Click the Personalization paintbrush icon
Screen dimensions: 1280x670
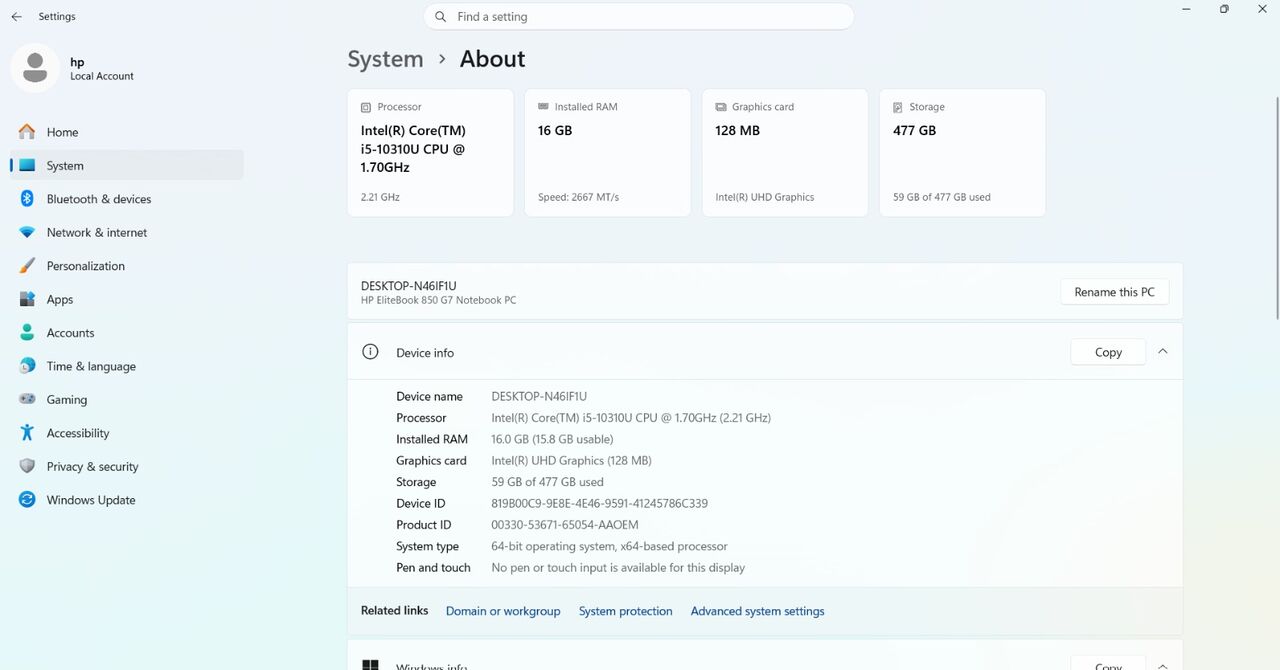click(27, 266)
